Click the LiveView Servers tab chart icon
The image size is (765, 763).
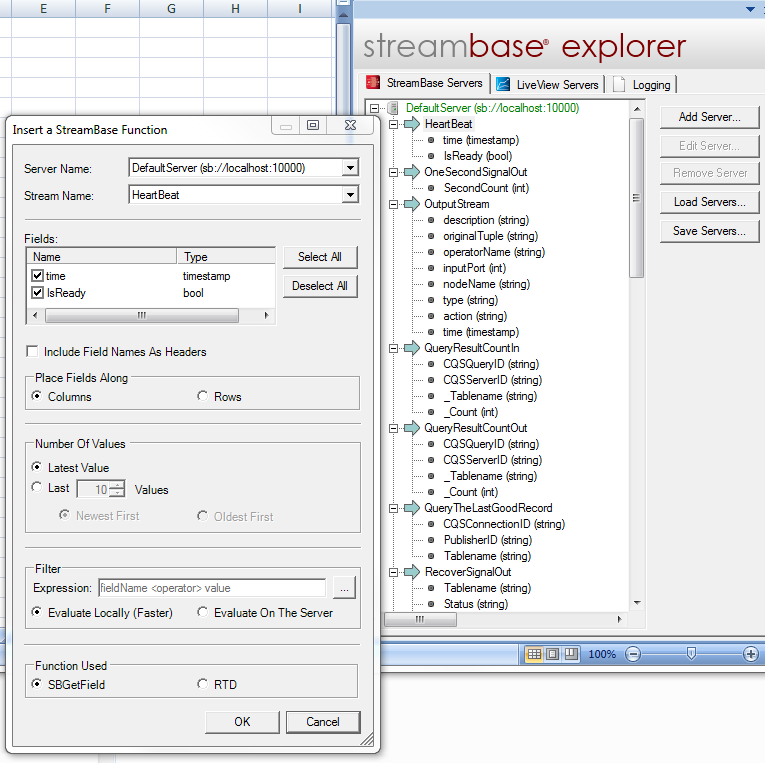pyautogui.click(x=503, y=84)
